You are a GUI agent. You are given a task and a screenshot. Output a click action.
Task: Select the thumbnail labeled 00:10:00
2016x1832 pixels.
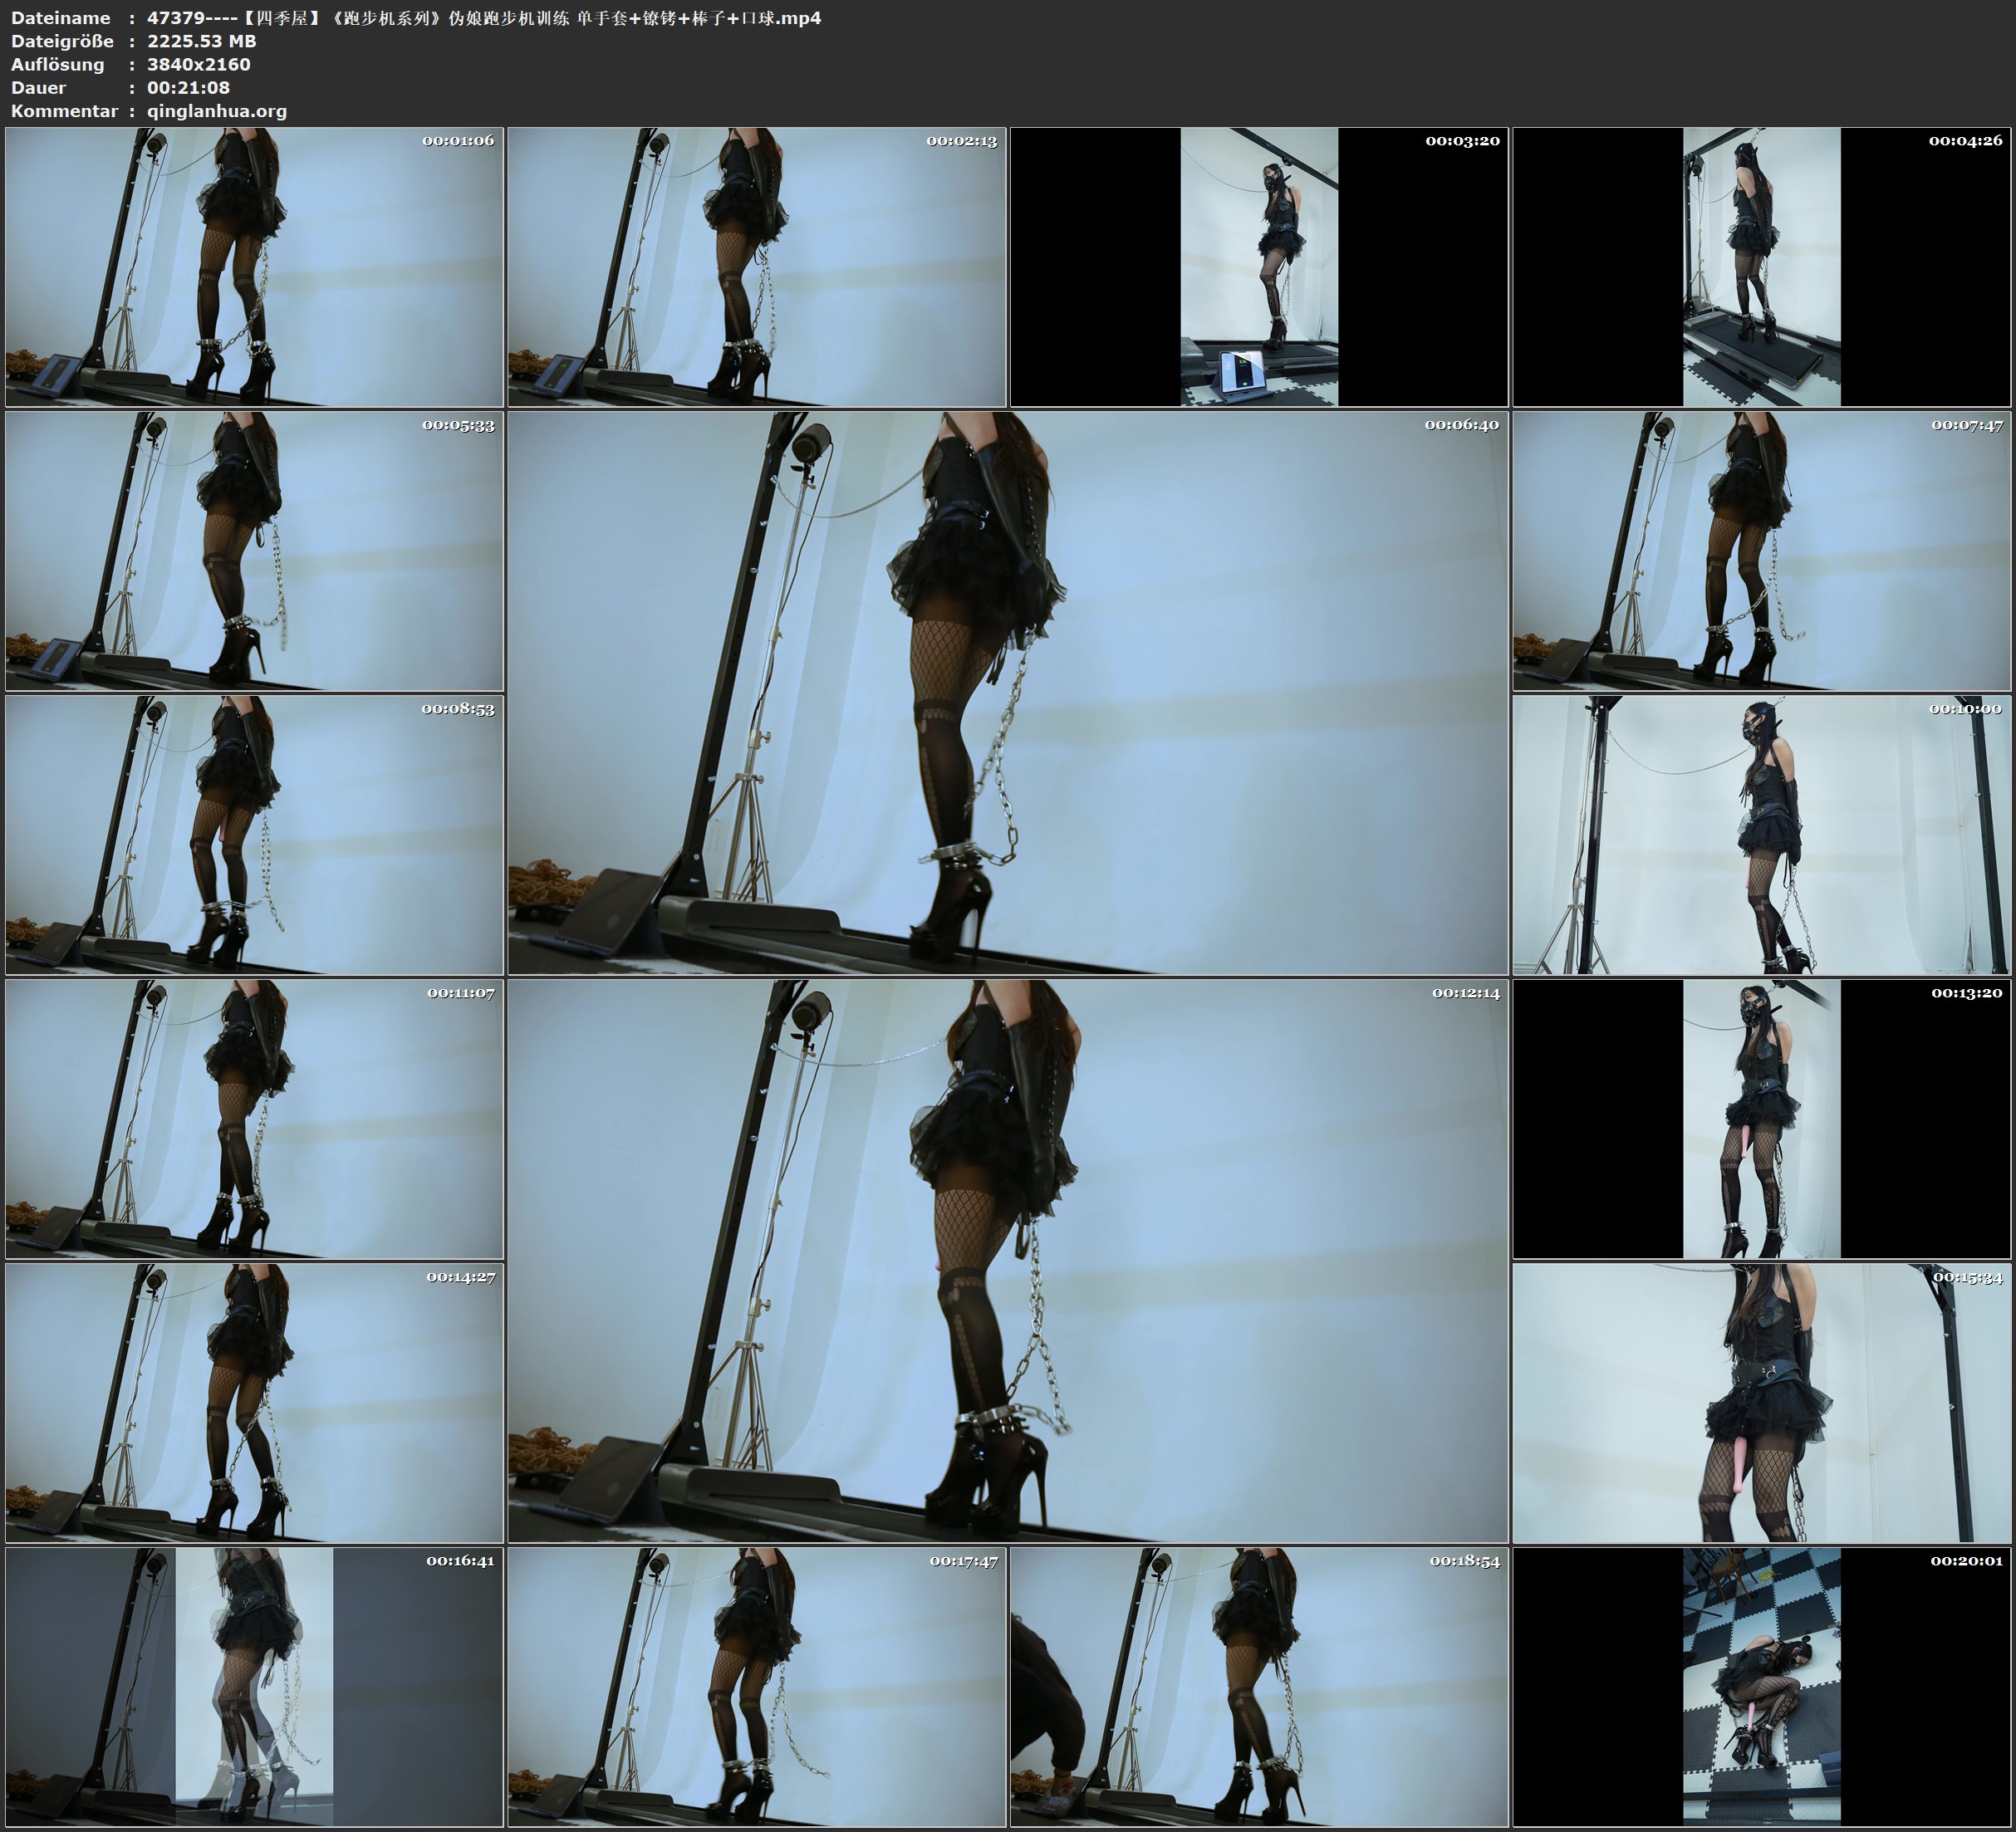pos(1762,834)
